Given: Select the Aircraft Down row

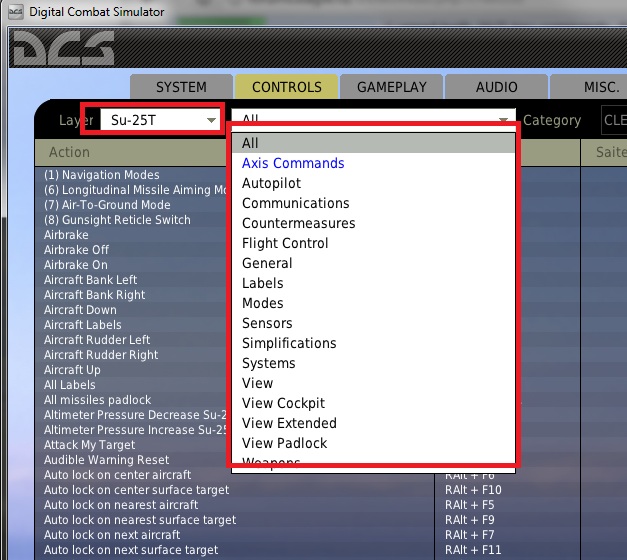Looking at the screenshot, I should [x=80, y=310].
